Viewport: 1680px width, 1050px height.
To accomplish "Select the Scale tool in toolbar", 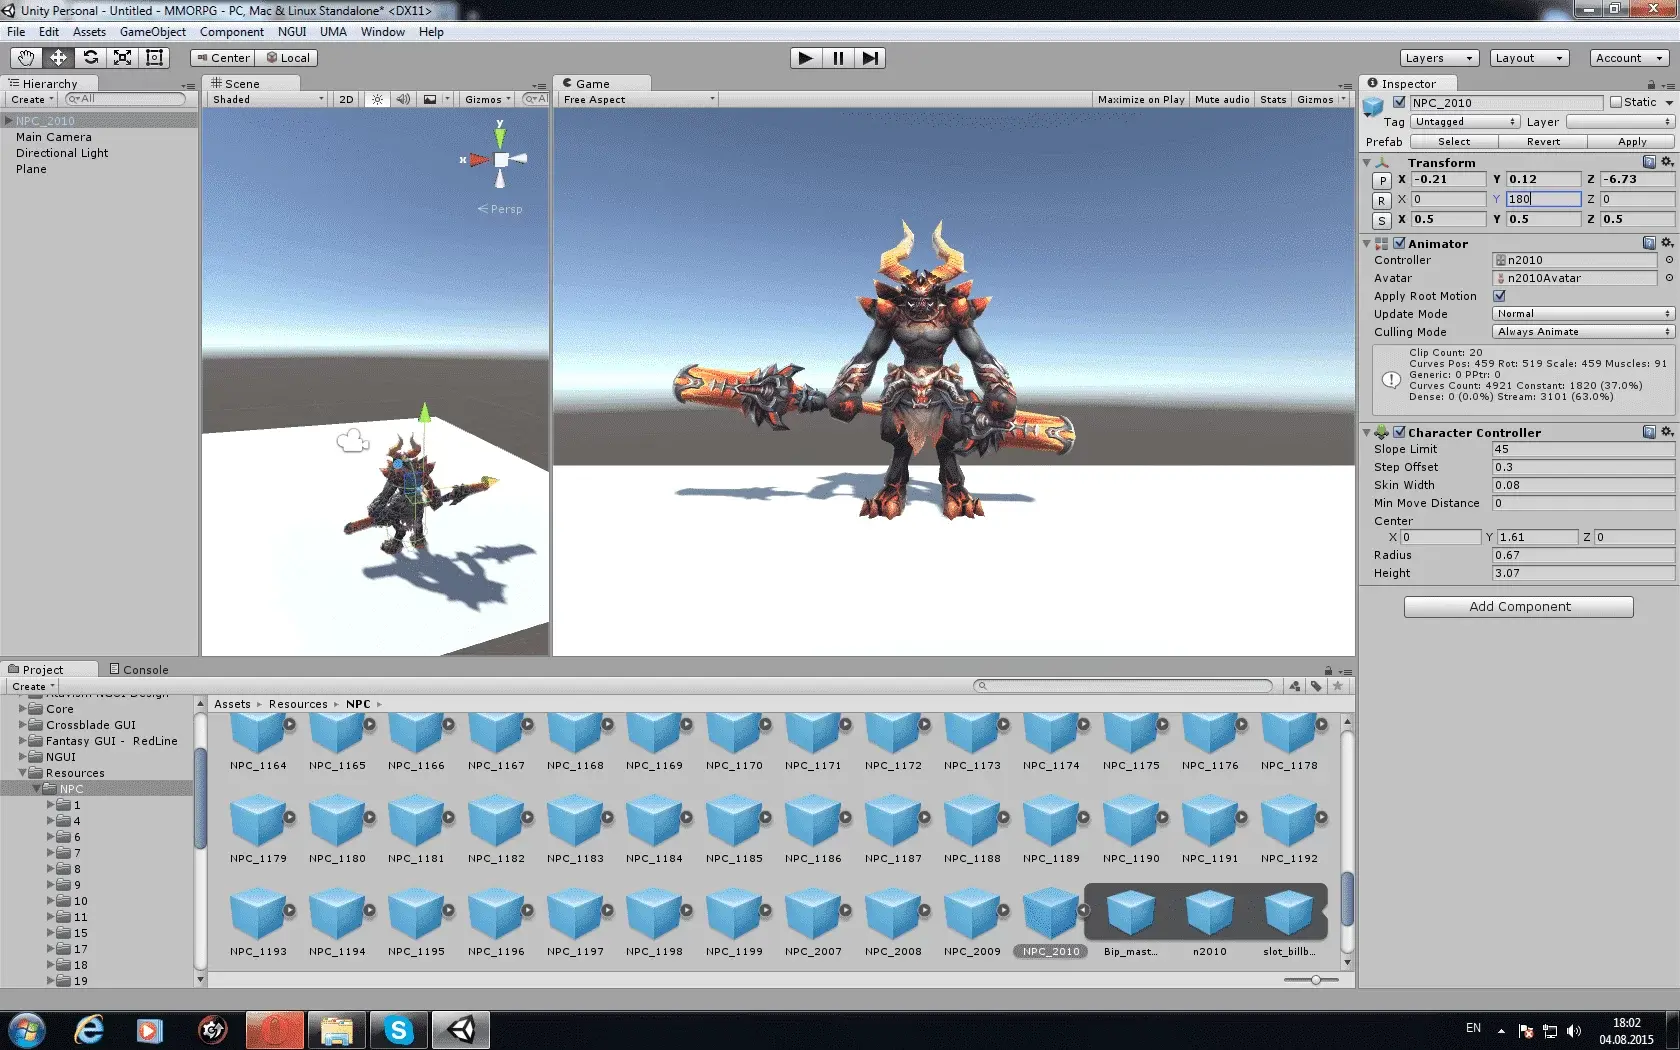I will tap(122, 58).
